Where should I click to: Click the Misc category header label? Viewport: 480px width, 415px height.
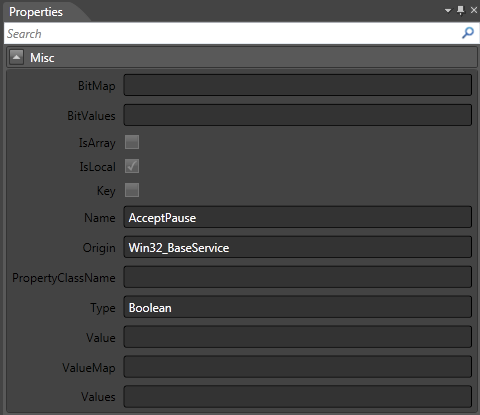(x=42, y=58)
